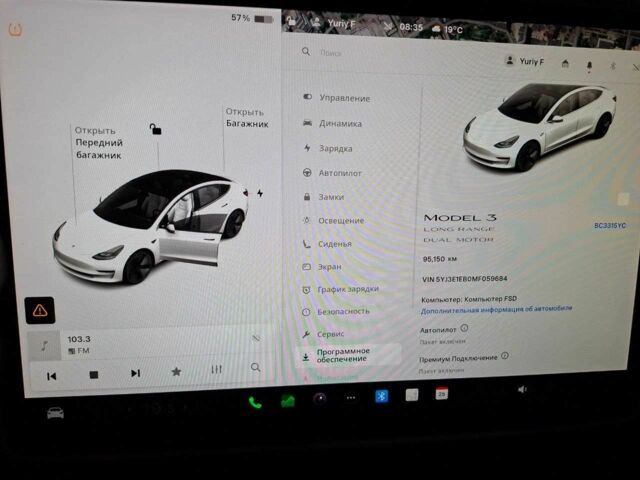Open the blue Bluetooth app in bottom bar
This screenshot has width=640, height=480.
382,396
